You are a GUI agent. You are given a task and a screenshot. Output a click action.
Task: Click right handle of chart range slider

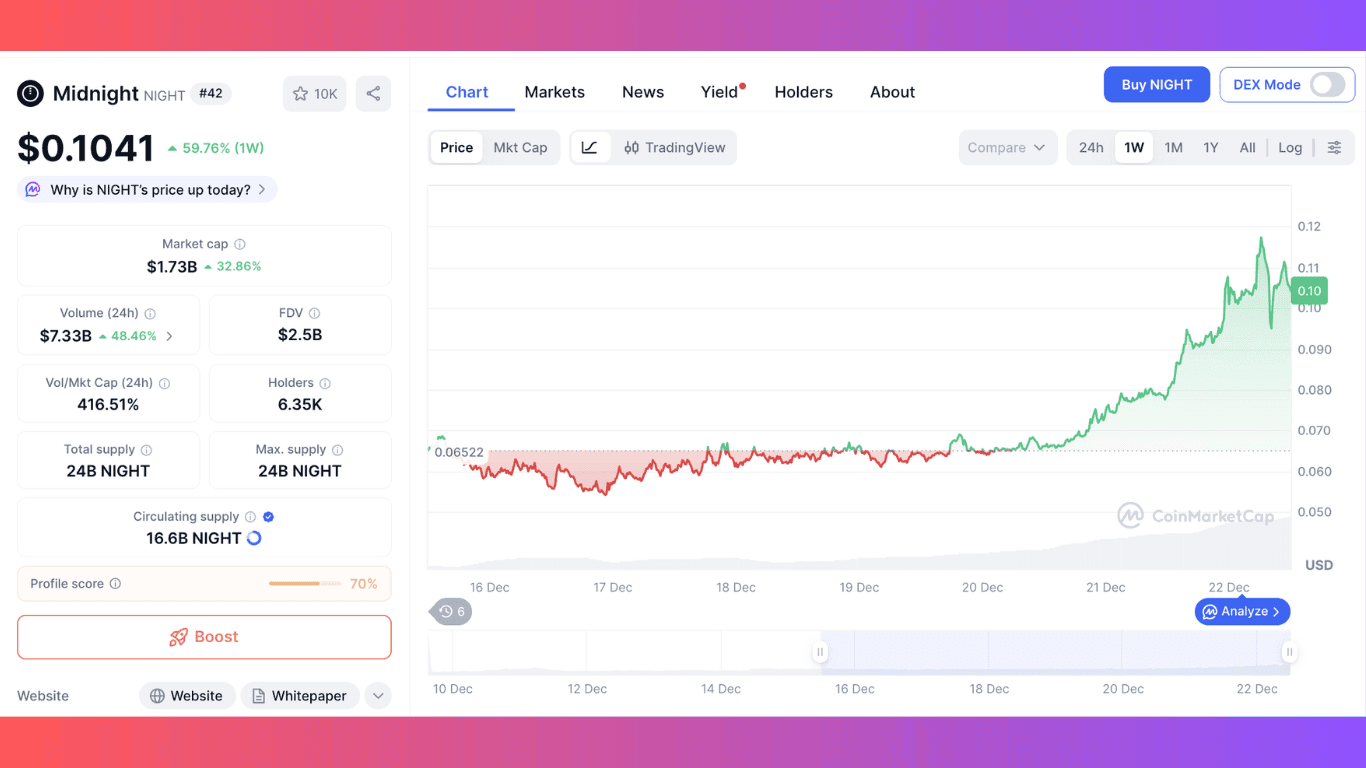1289,652
